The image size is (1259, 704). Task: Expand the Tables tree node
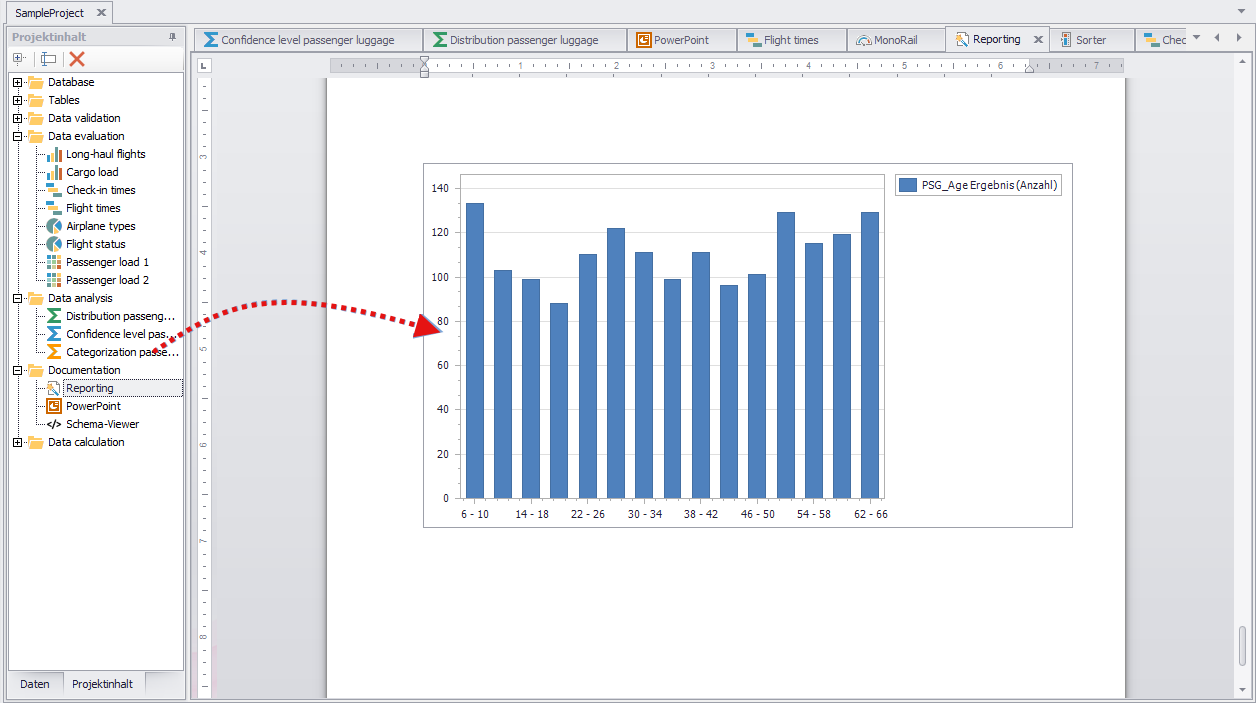coord(17,100)
